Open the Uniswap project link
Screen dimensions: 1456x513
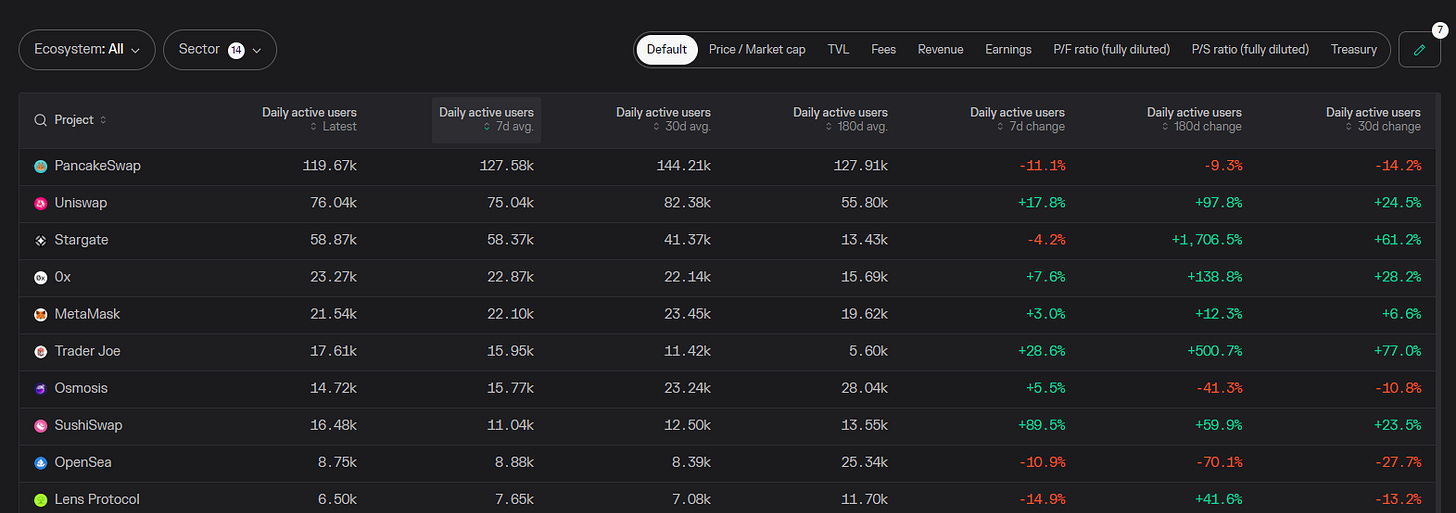point(81,203)
